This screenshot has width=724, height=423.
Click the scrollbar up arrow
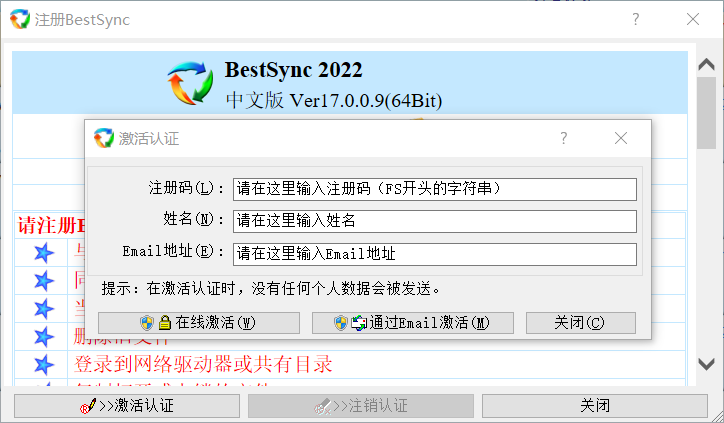706,64
